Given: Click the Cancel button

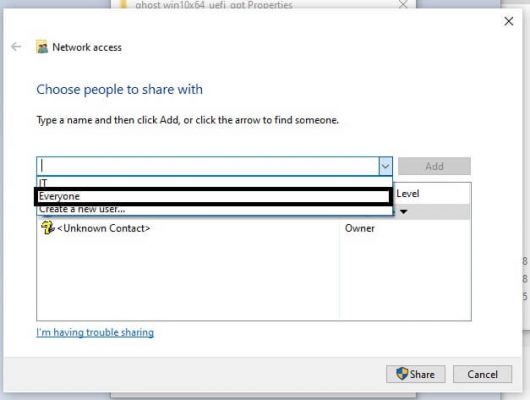Looking at the screenshot, I should tap(482, 374).
